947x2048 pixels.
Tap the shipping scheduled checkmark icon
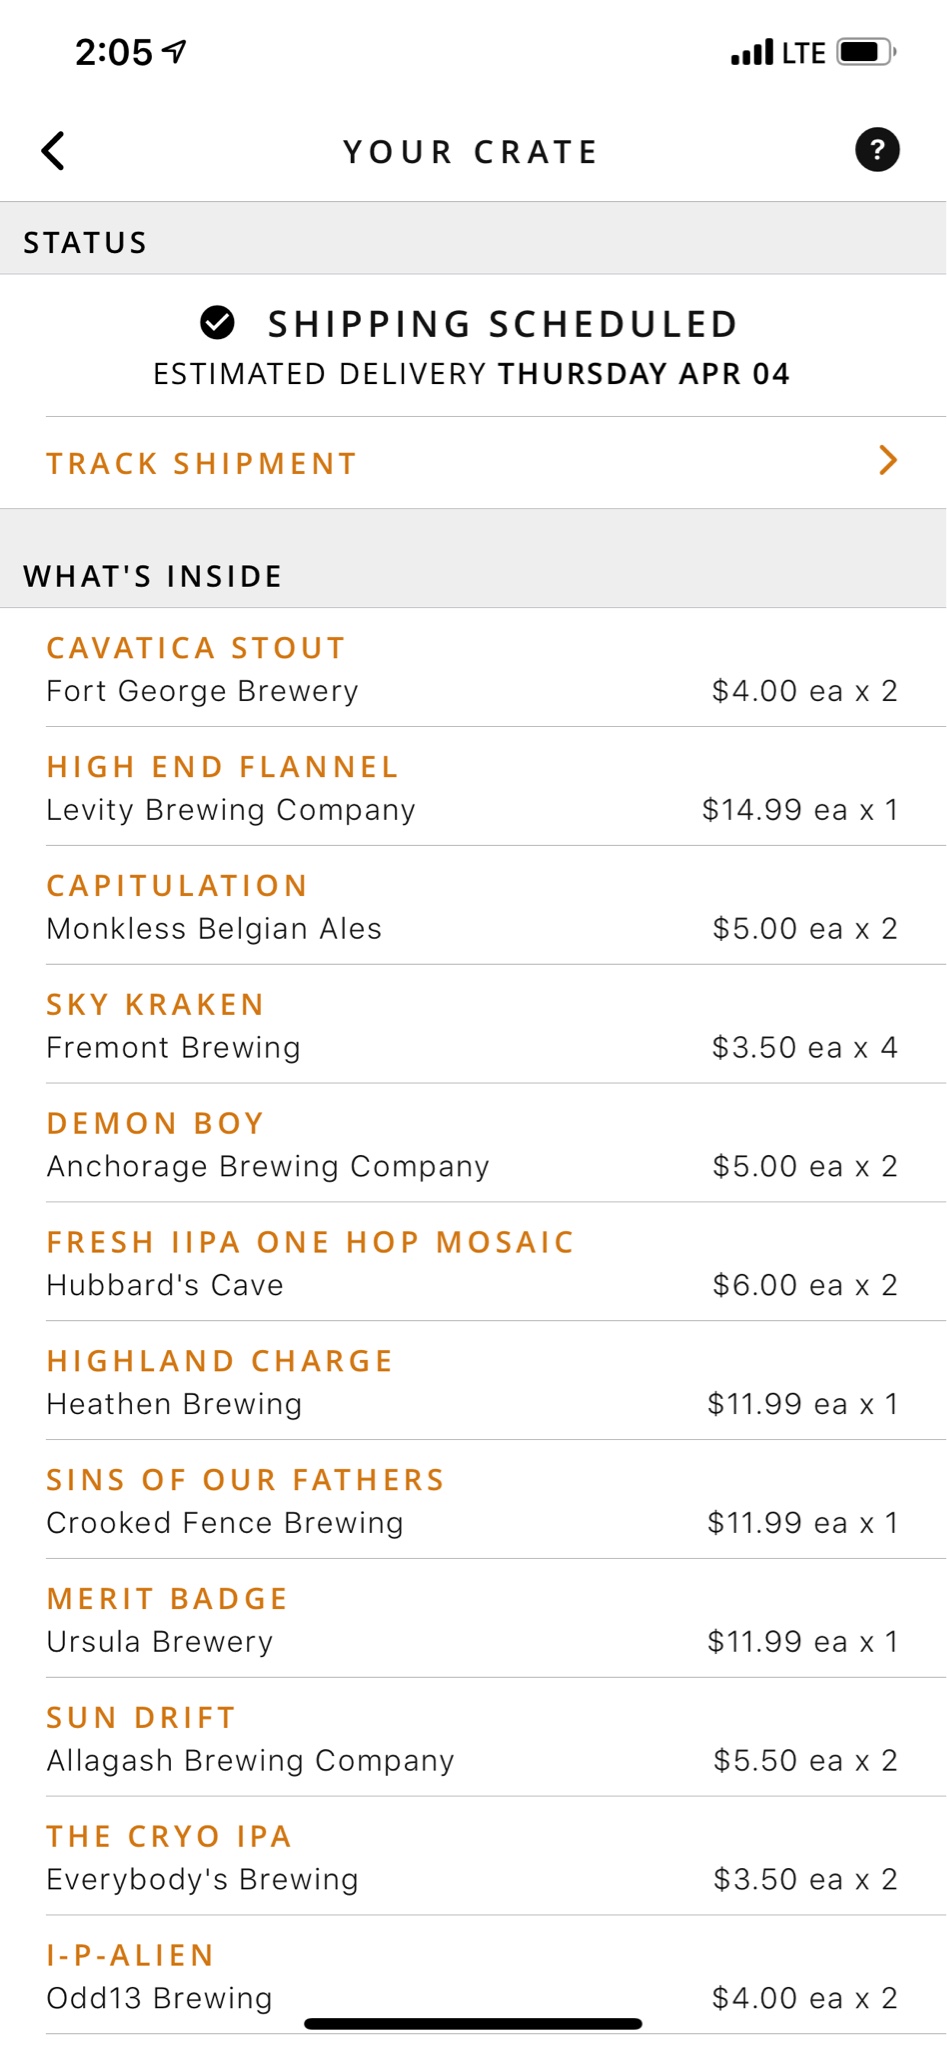[x=217, y=323]
